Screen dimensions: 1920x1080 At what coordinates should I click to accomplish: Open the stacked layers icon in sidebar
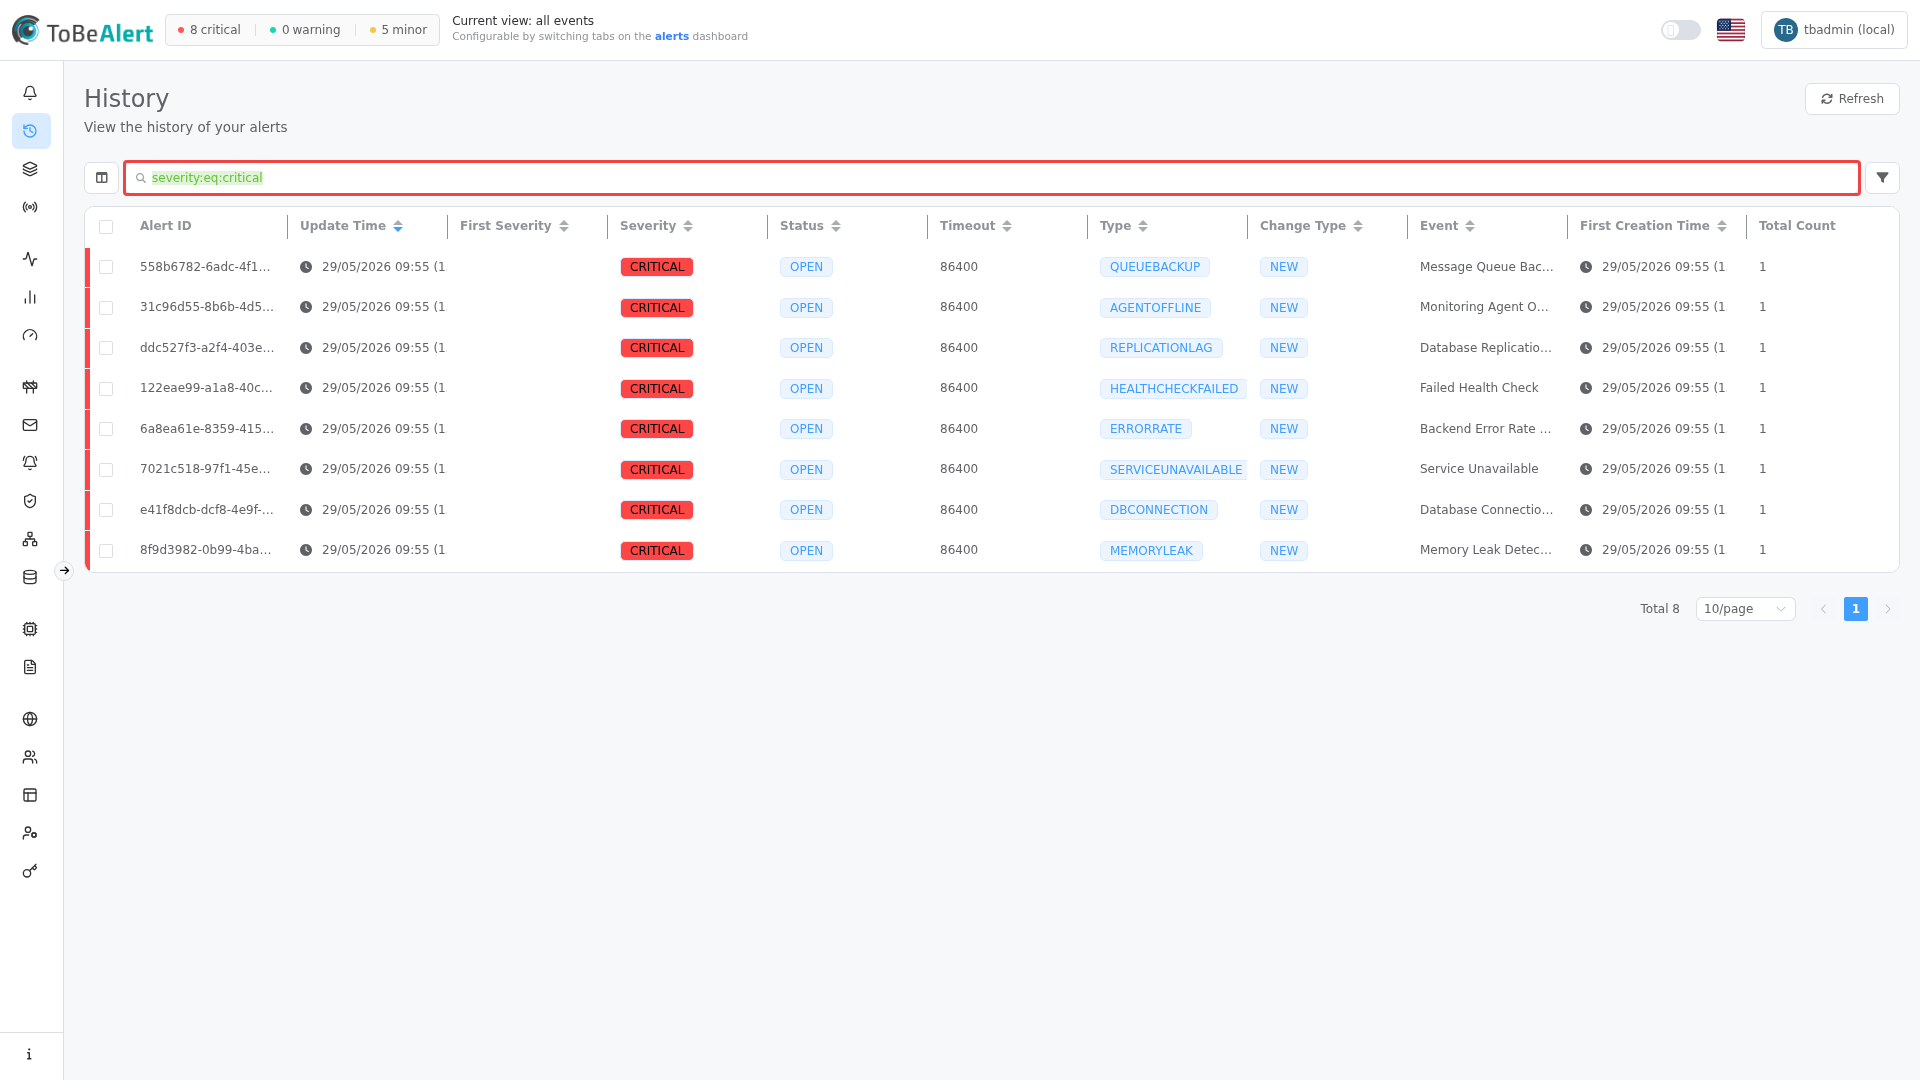[x=30, y=169]
